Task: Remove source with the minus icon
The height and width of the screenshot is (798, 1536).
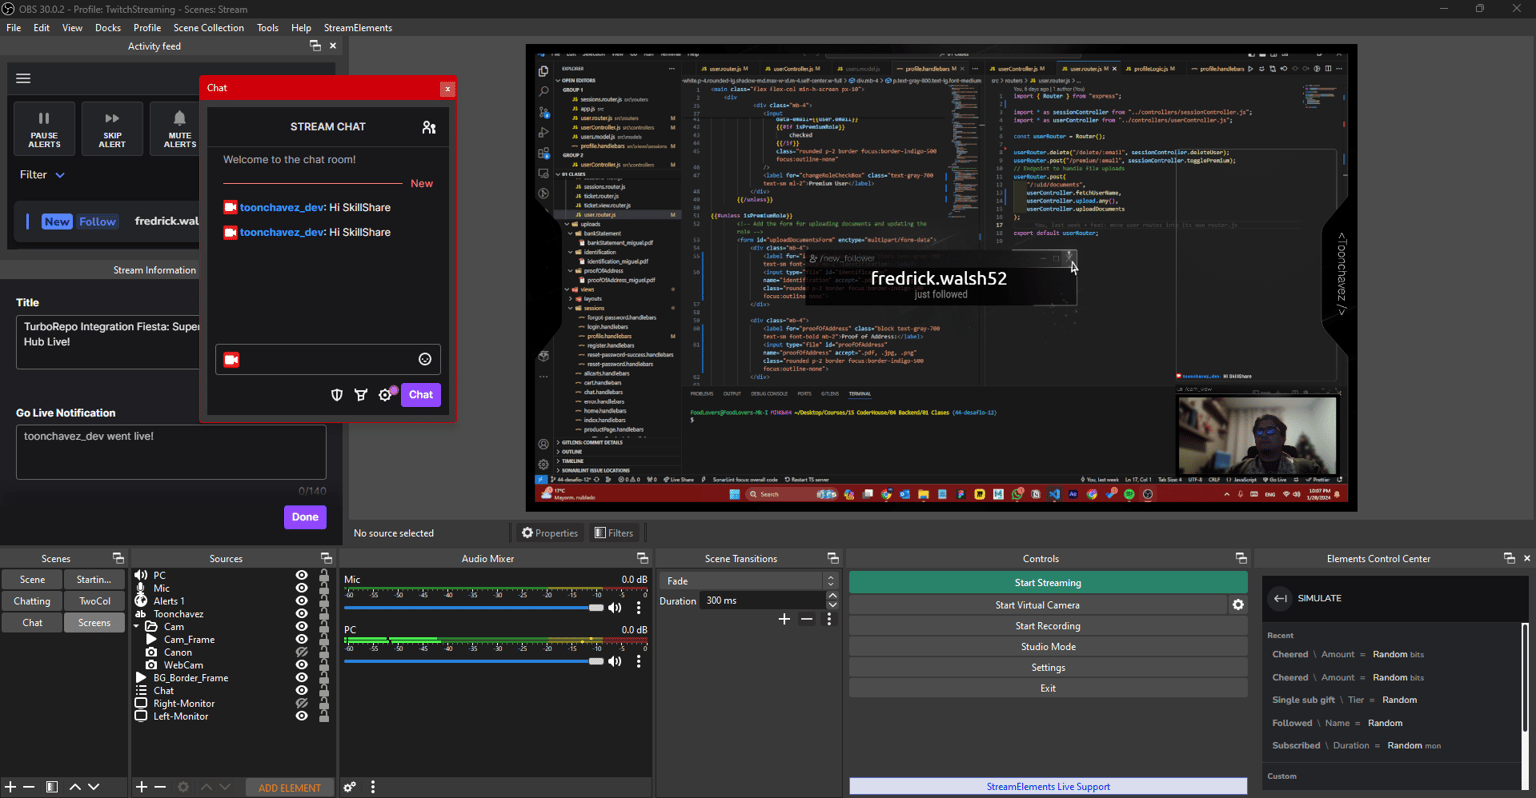Action: (160, 787)
